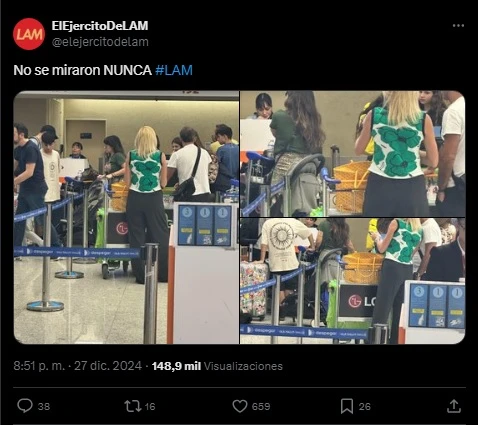Image resolution: width=478 pixels, height=425 pixels.
Task: Bookmark the tweet with the bookmark icon
Action: tap(347, 406)
